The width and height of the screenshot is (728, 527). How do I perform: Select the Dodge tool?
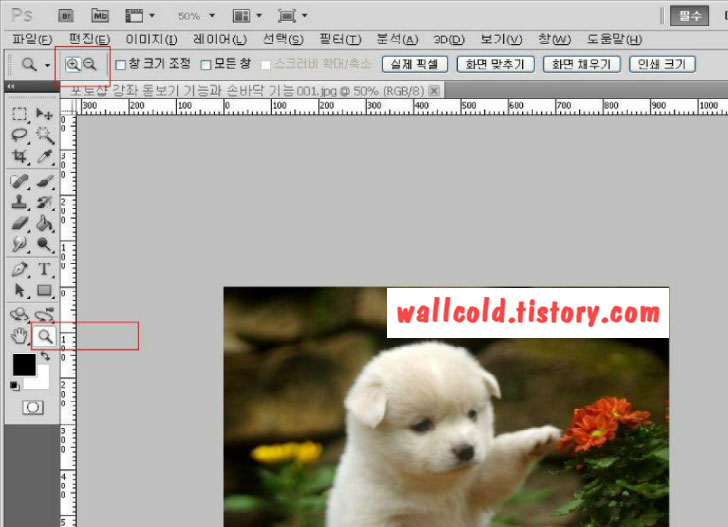click(x=45, y=244)
